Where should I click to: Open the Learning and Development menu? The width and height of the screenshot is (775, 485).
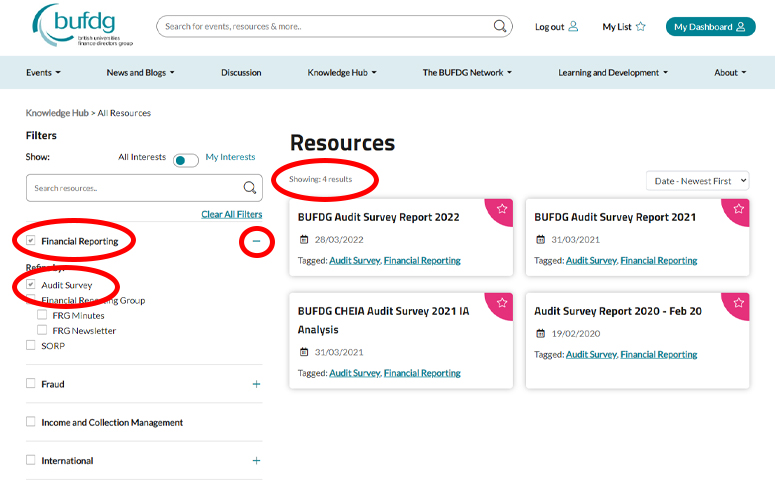pyautogui.click(x=612, y=73)
